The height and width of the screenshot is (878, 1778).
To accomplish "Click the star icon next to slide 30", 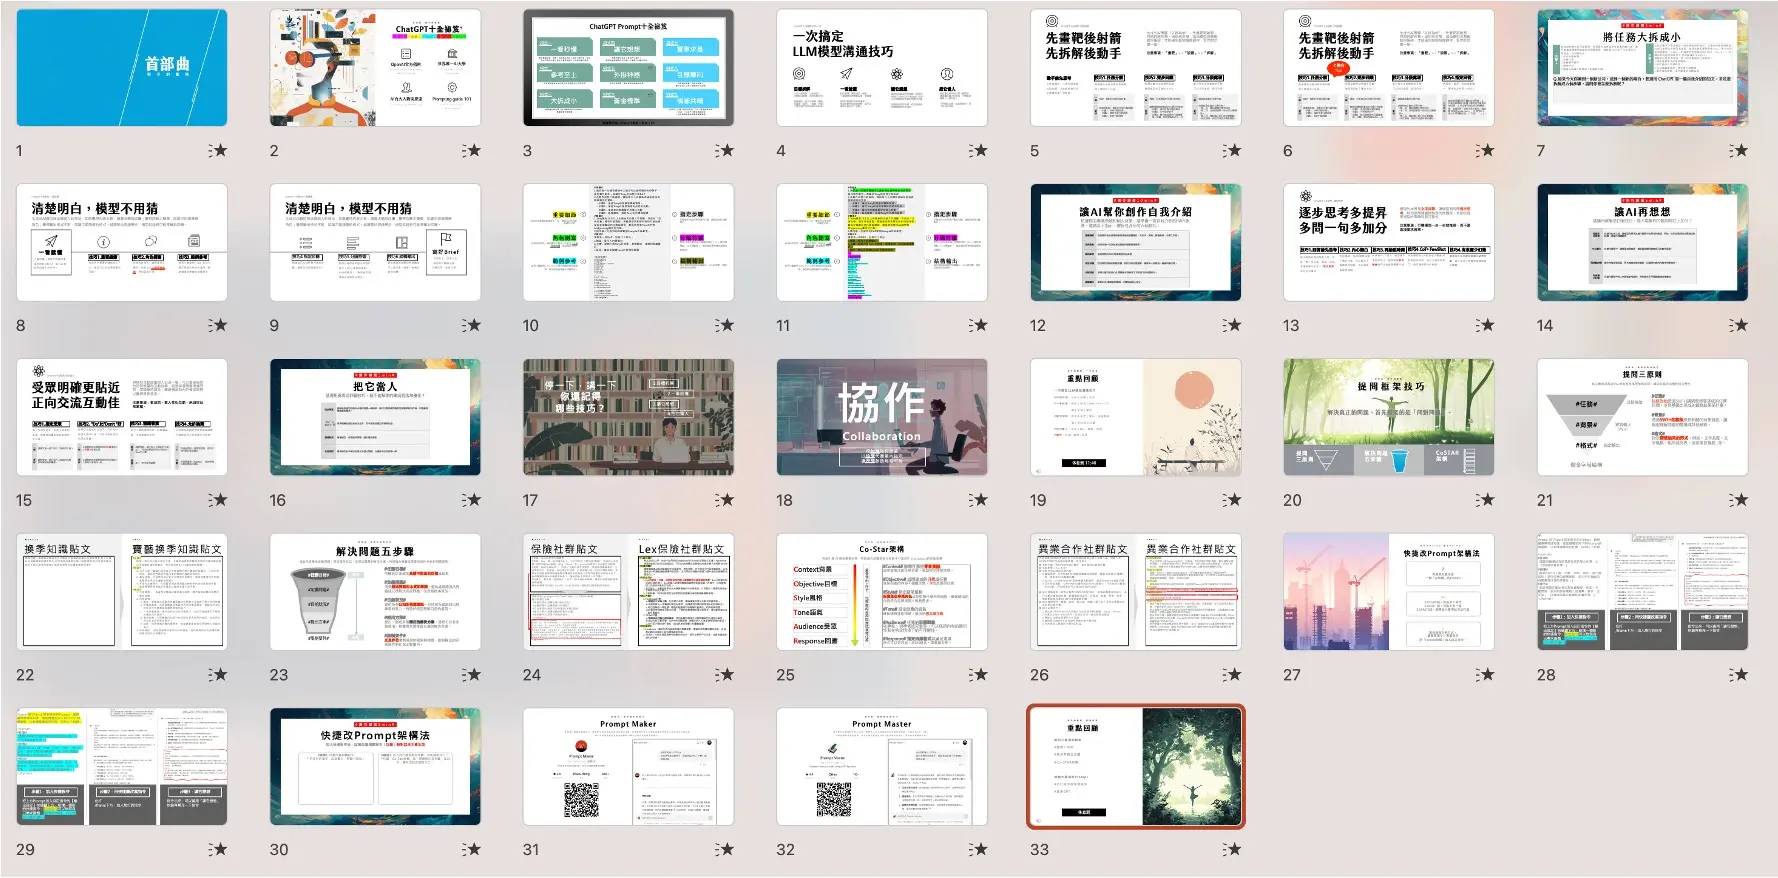I will click(x=472, y=849).
